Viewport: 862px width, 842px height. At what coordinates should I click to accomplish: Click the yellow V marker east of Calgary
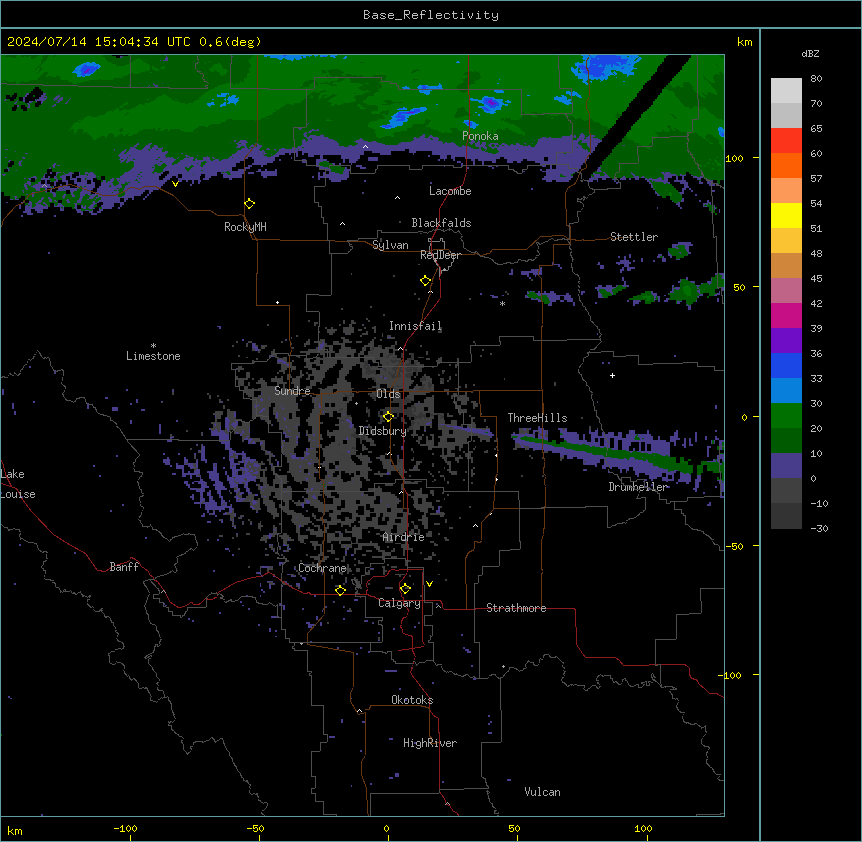click(429, 584)
